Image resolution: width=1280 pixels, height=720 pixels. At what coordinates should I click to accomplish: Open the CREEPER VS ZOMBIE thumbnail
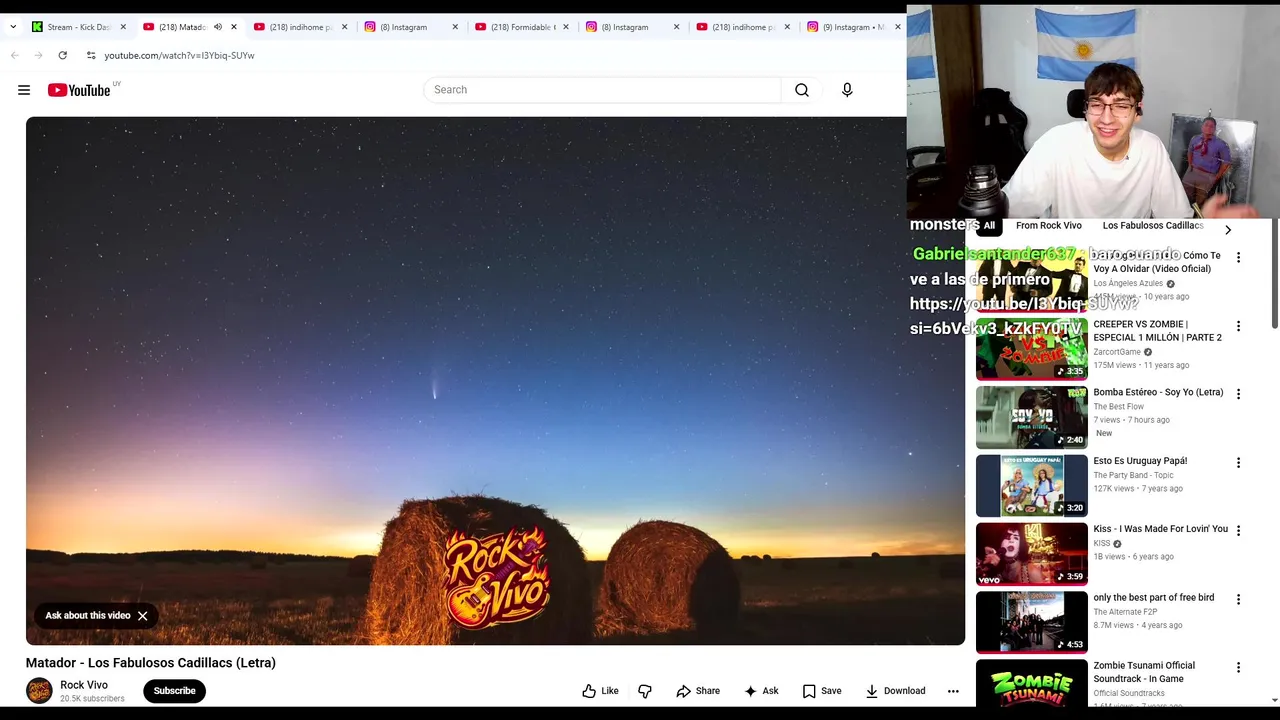pos(1031,349)
